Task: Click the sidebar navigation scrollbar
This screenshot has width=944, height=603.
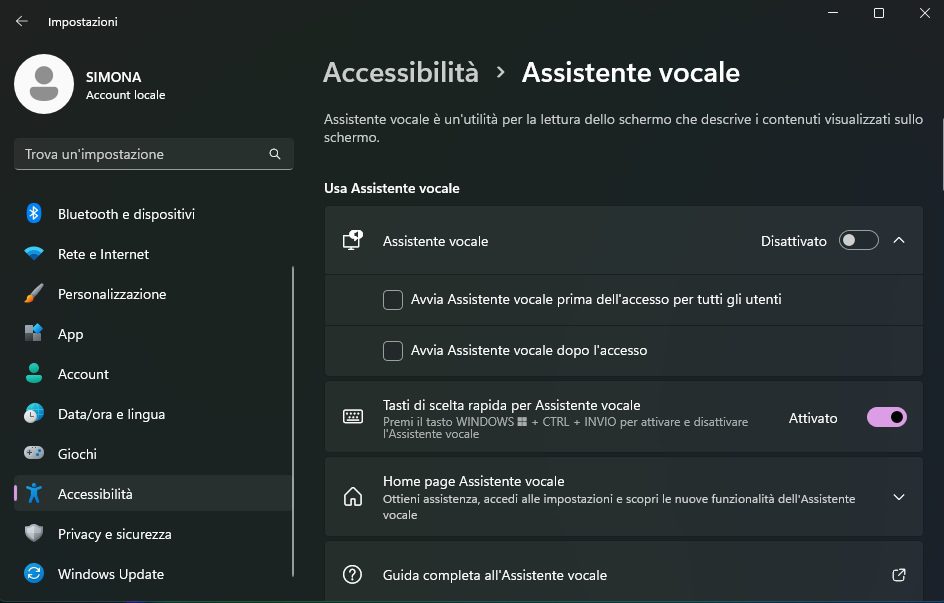Action: point(293,421)
